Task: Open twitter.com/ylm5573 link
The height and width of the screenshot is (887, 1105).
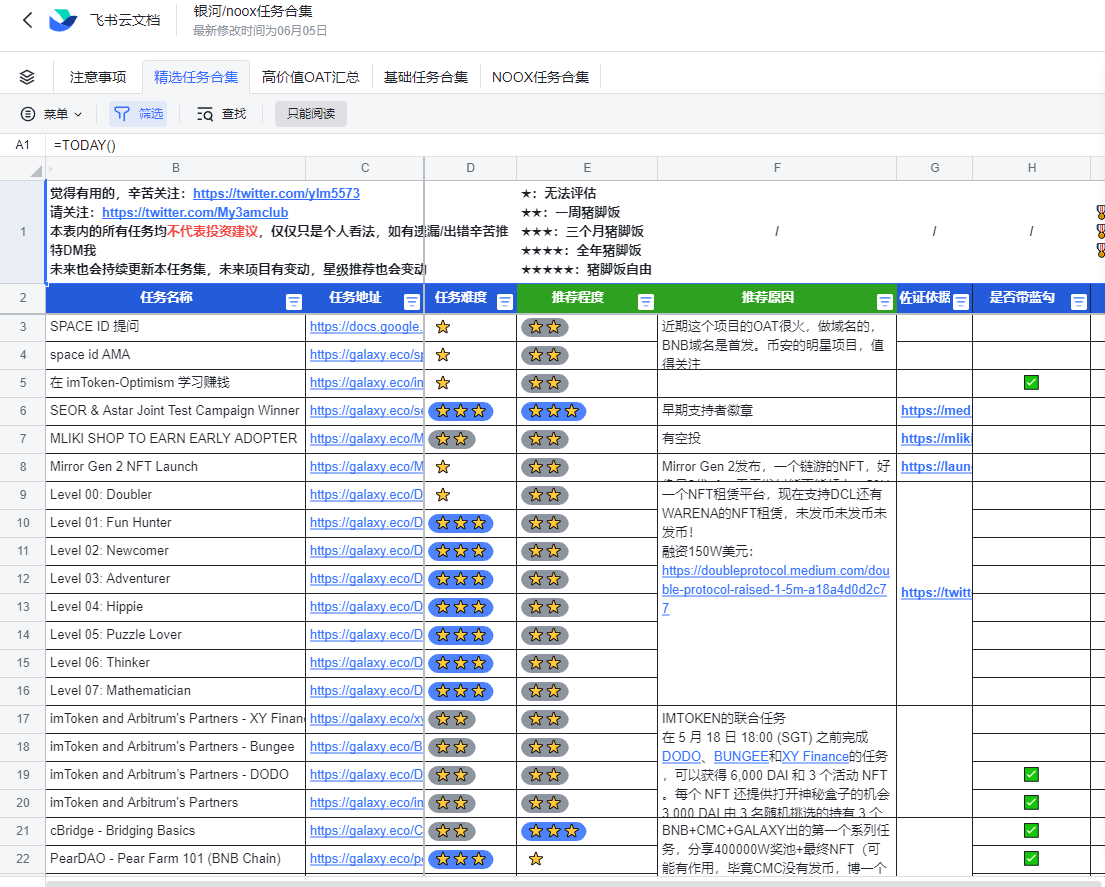Action: [x=276, y=193]
